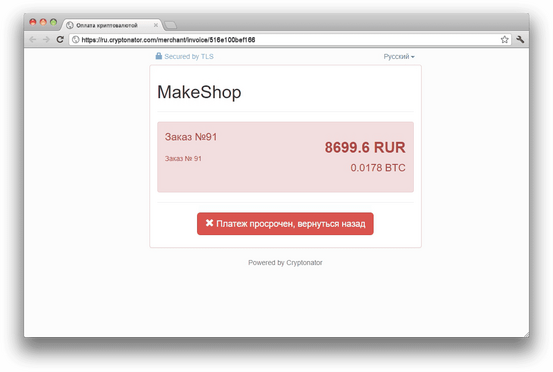Open a new tab with the new tab button
The width and height of the screenshot is (553, 372).
tap(171, 25)
